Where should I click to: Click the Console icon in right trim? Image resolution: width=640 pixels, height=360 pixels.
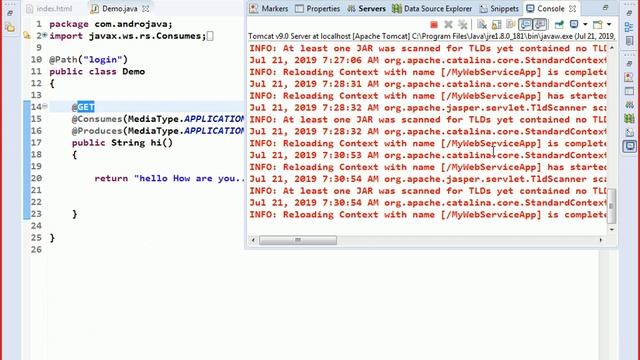click(x=629, y=146)
